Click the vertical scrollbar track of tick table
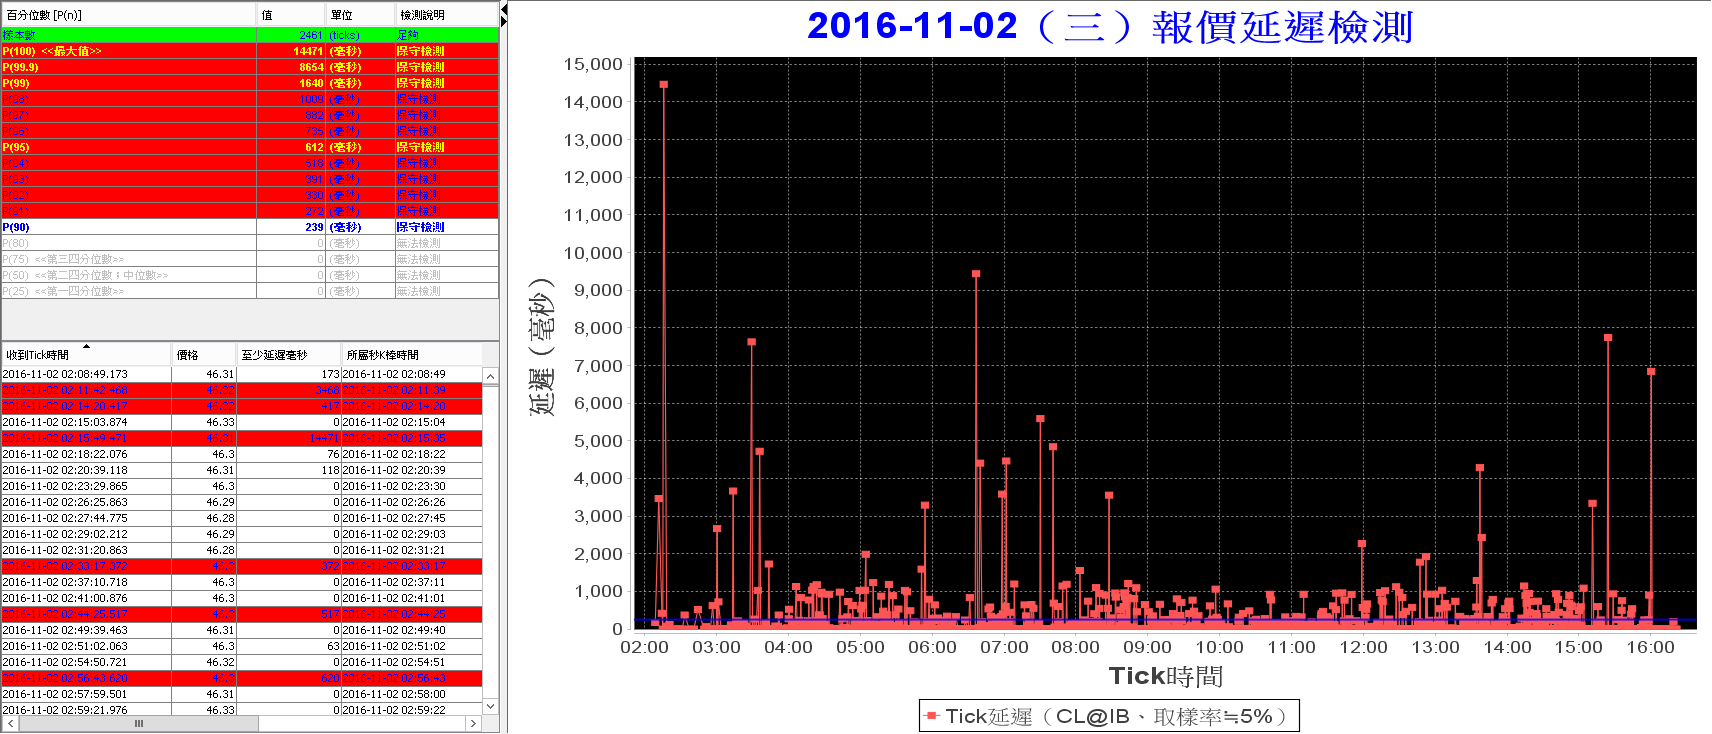The width and height of the screenshot is (1712, 734). click(490, 541)
